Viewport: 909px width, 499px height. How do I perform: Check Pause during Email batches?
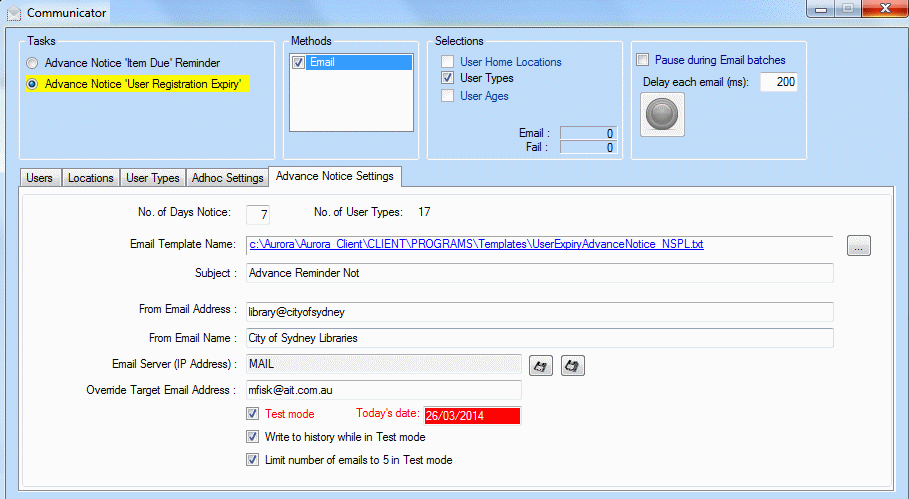click(x=642, y=60)
